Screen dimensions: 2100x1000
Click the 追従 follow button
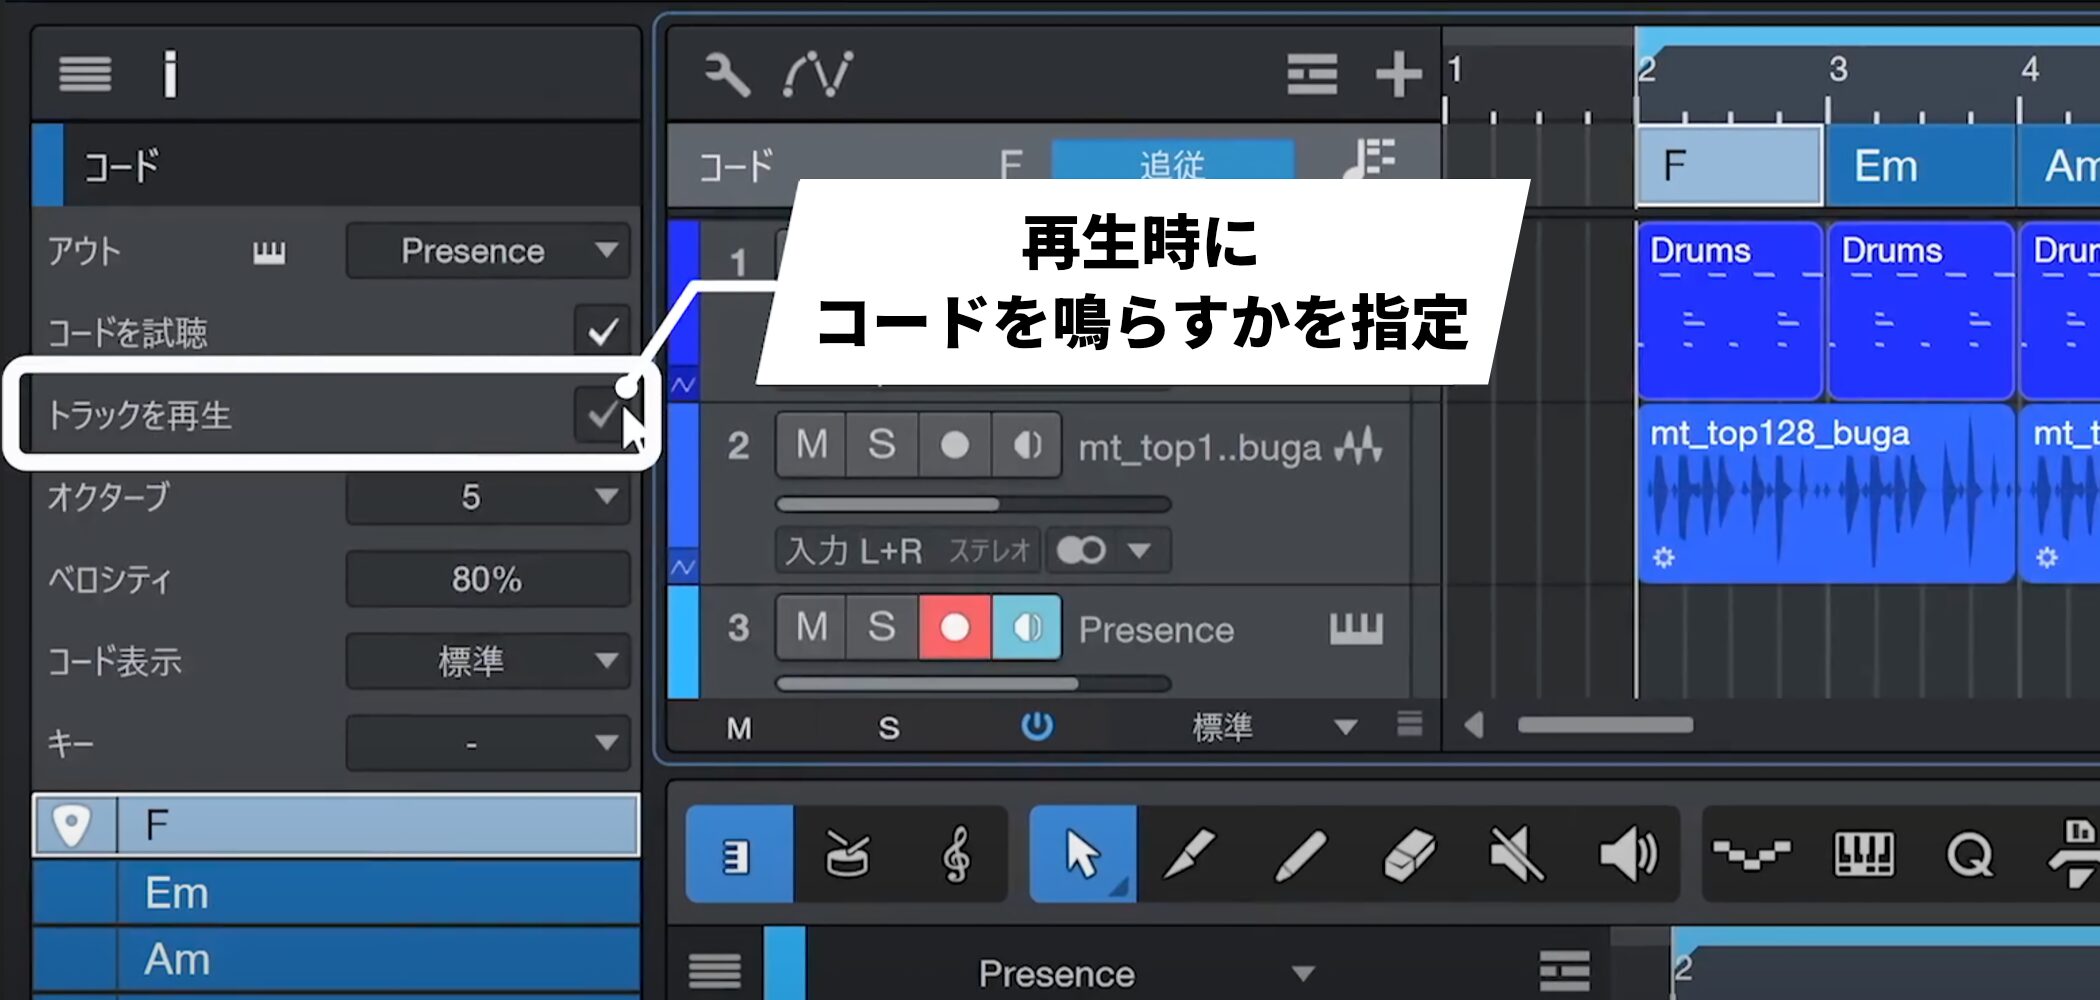tap(1172, 162)
